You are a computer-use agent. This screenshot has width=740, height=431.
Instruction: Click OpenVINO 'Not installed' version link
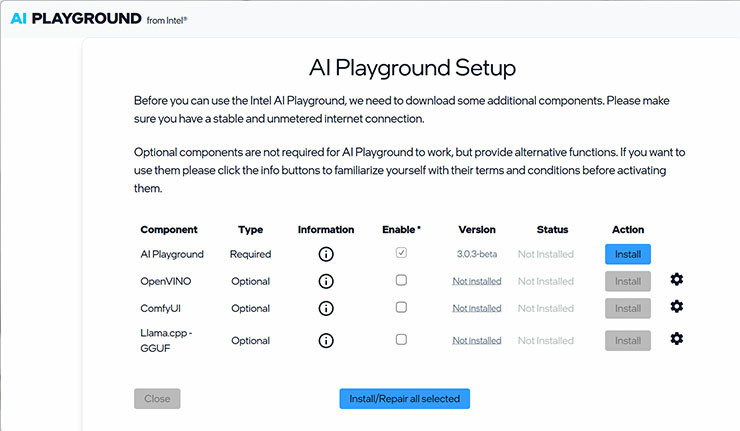point(477,281)
